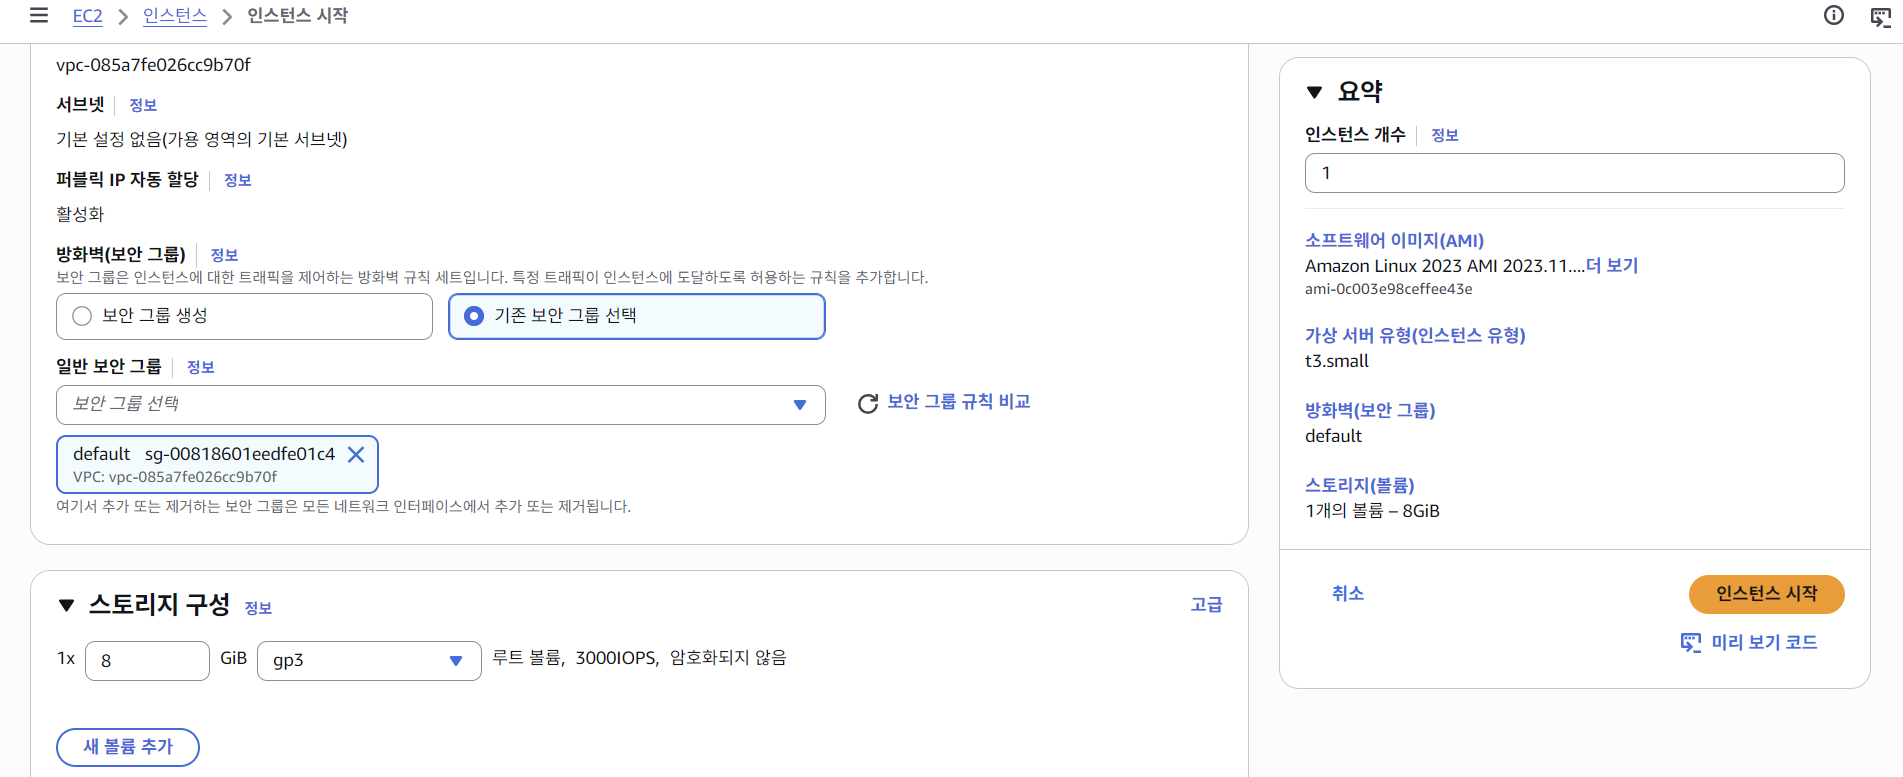This screenshot has height=777, width=1903.
Task: Click the volume size GiB field
Action: pyautogui.click(x=148, y=661)
